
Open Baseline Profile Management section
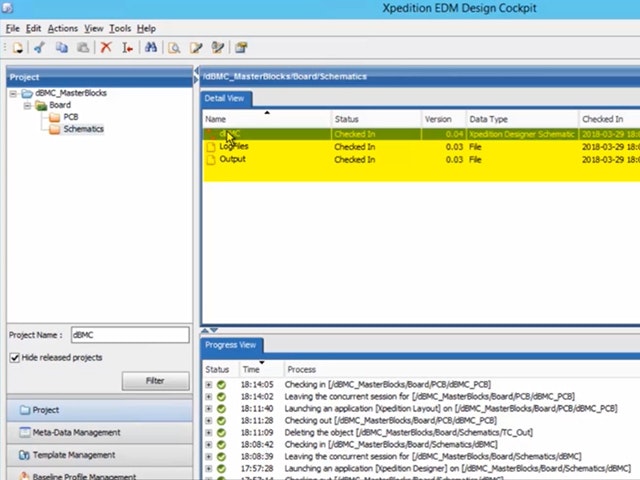click(x=100, y=475)
